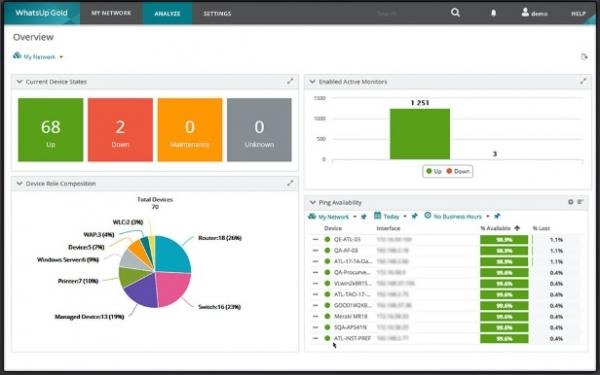The width and height of the screenshot is (600, 375).
Task: Open notifications bell icon
Action: click(494, 13)
